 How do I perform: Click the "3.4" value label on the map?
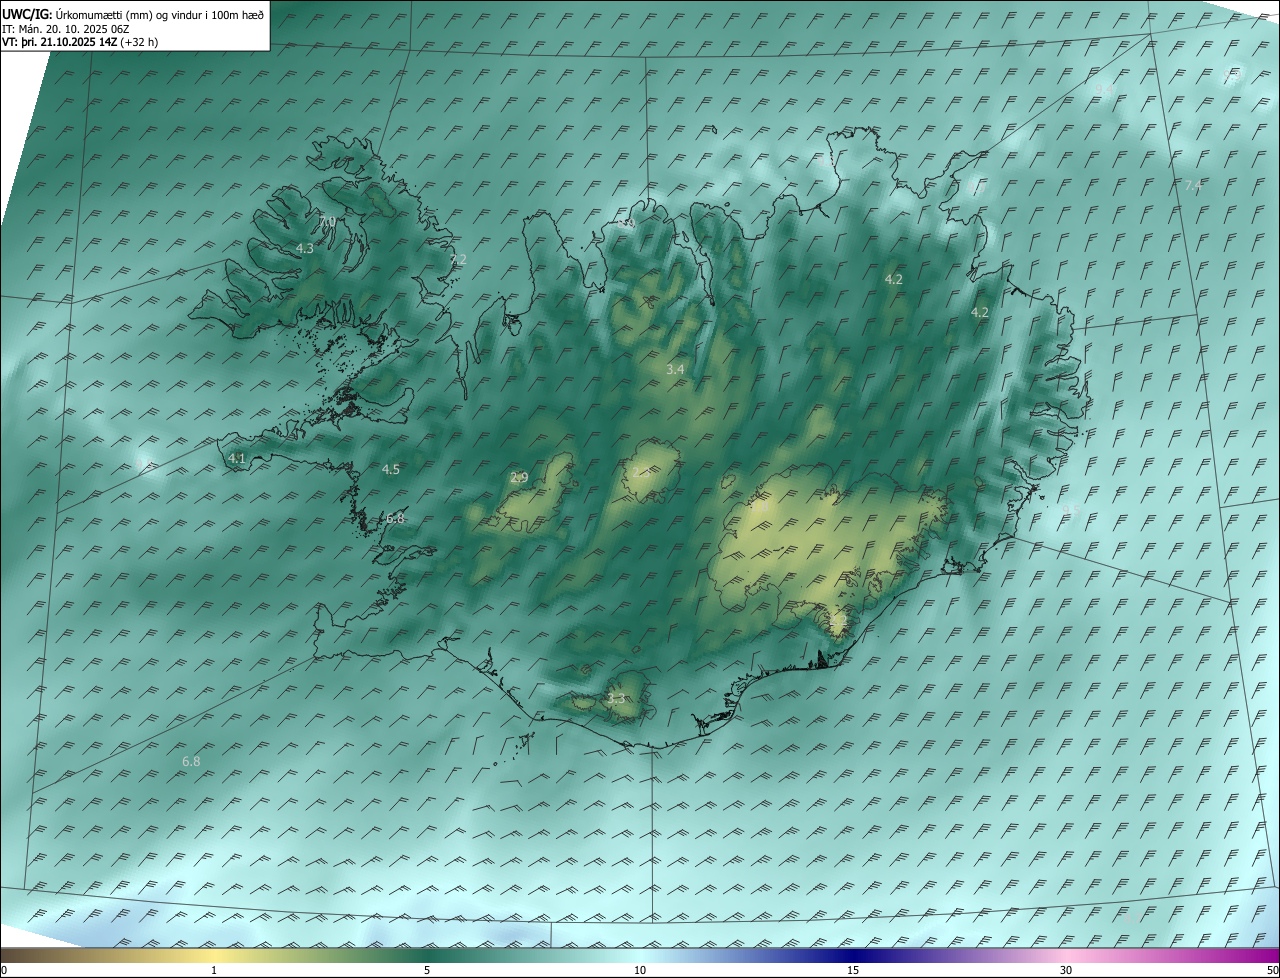pyautogui.click(x=675, y=369)
